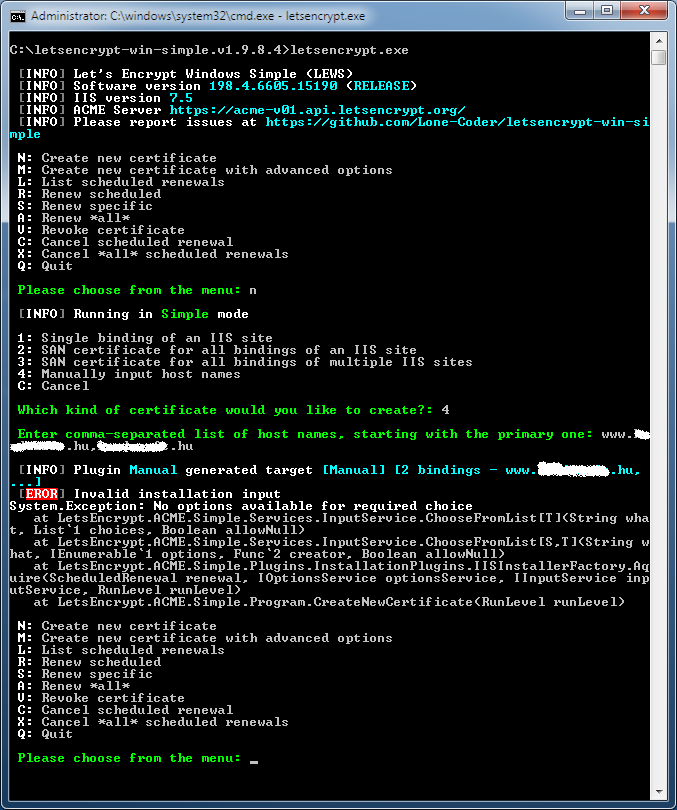Click the first 'Q: Quit' line
Image resolution: width=677 pixels, height=810 pixels.
(45, 266)
